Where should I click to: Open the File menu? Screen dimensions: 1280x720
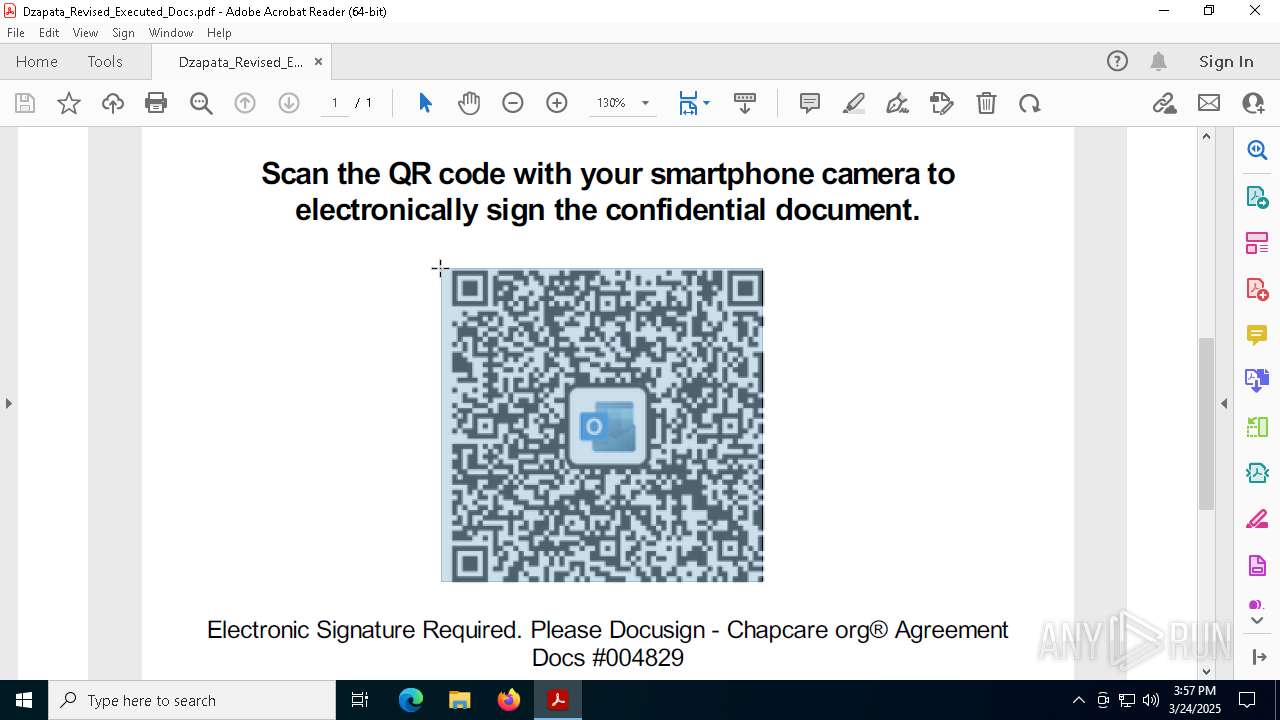[15, 32]
